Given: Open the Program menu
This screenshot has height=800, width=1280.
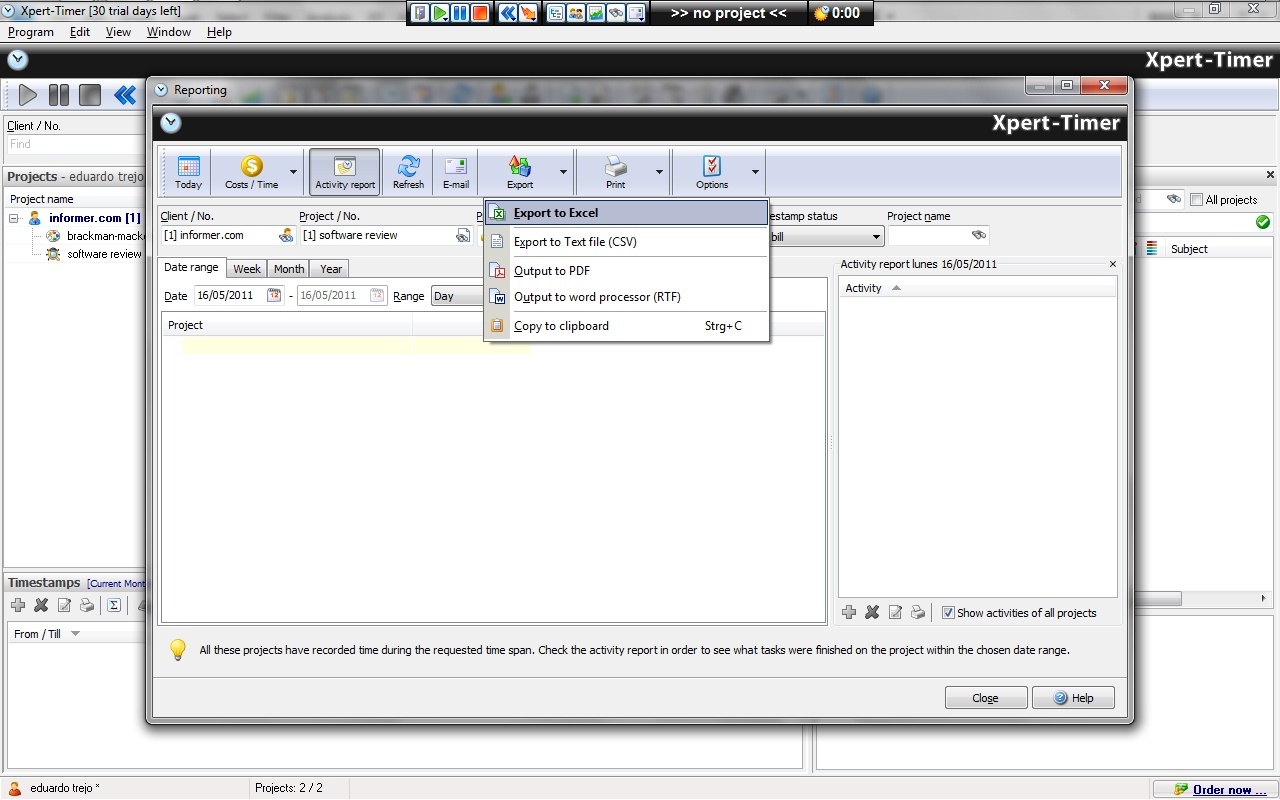Looking at the screenshot, I should click(x=31, y=32).
